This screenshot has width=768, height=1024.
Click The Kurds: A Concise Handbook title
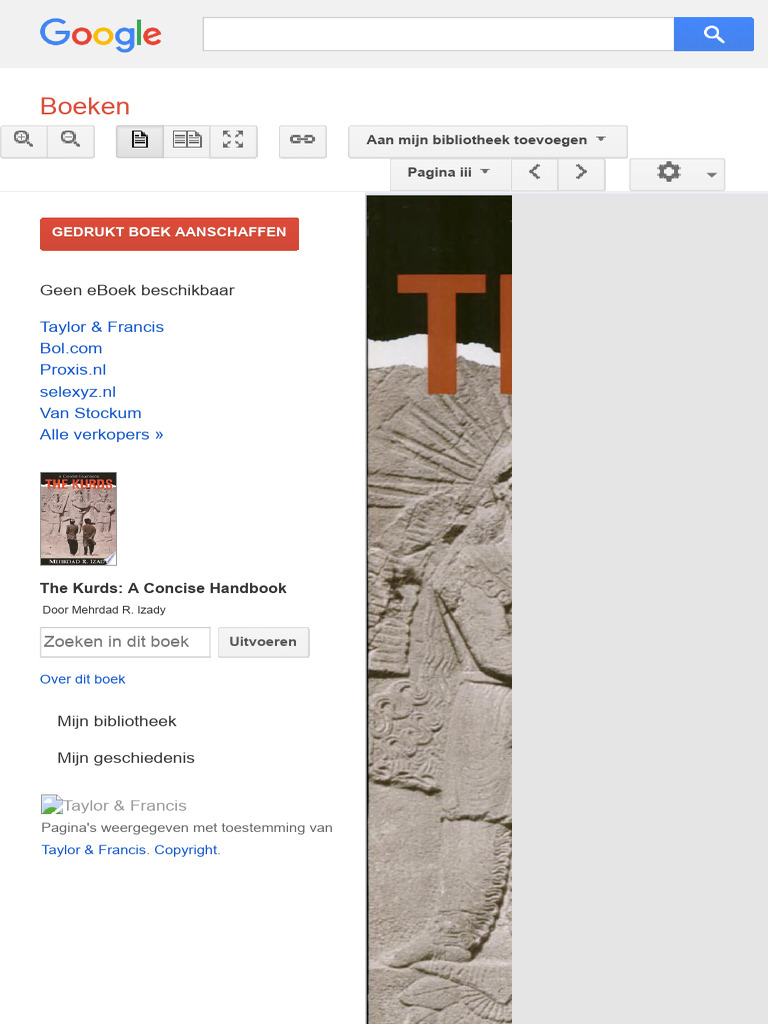pos(163,588)
